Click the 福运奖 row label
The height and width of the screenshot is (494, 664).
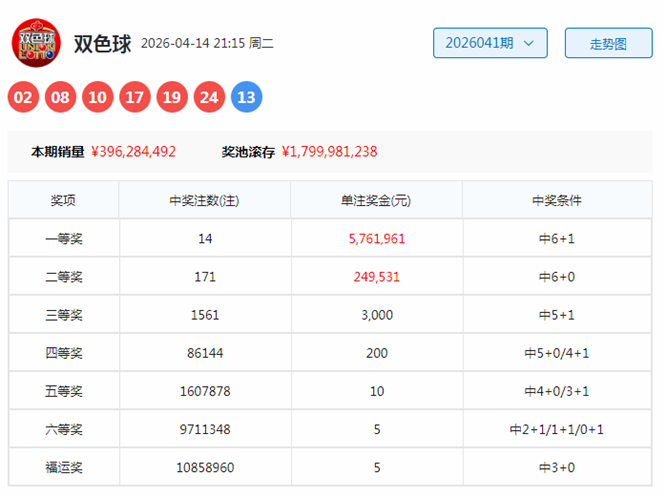point(64,467)
